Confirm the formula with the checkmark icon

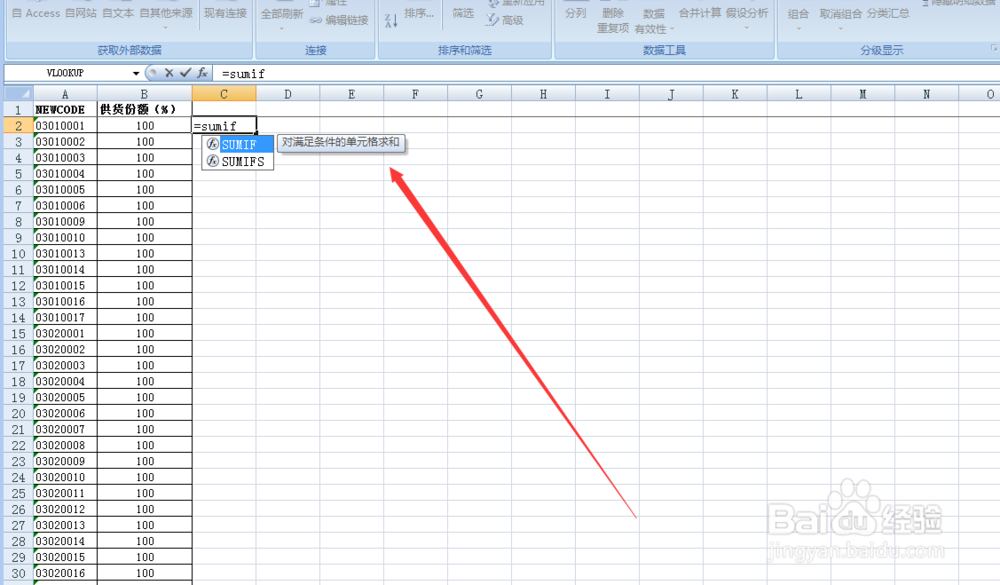186,73
